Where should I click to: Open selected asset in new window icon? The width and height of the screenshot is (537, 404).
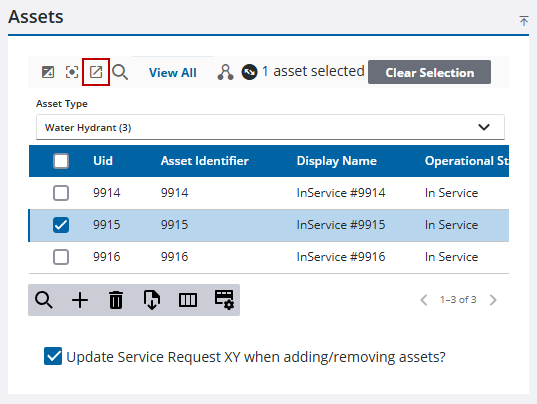pos(96,72)
